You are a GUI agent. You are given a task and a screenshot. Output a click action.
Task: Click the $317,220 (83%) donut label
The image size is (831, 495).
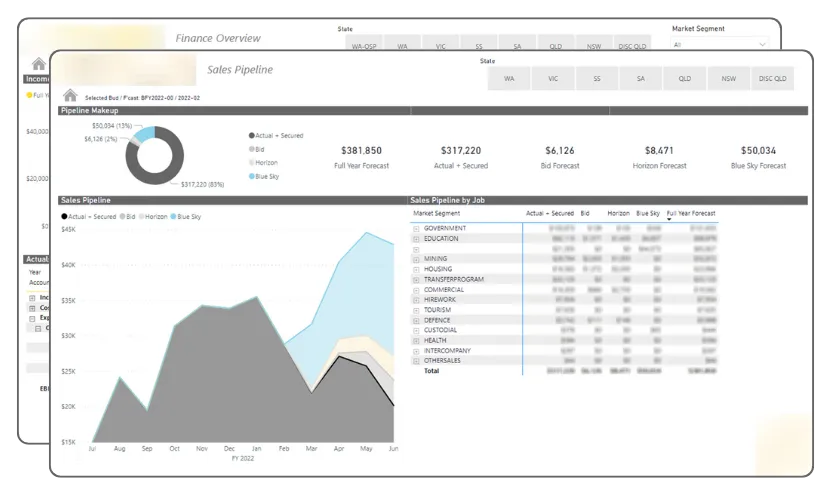tap(202, 184)
